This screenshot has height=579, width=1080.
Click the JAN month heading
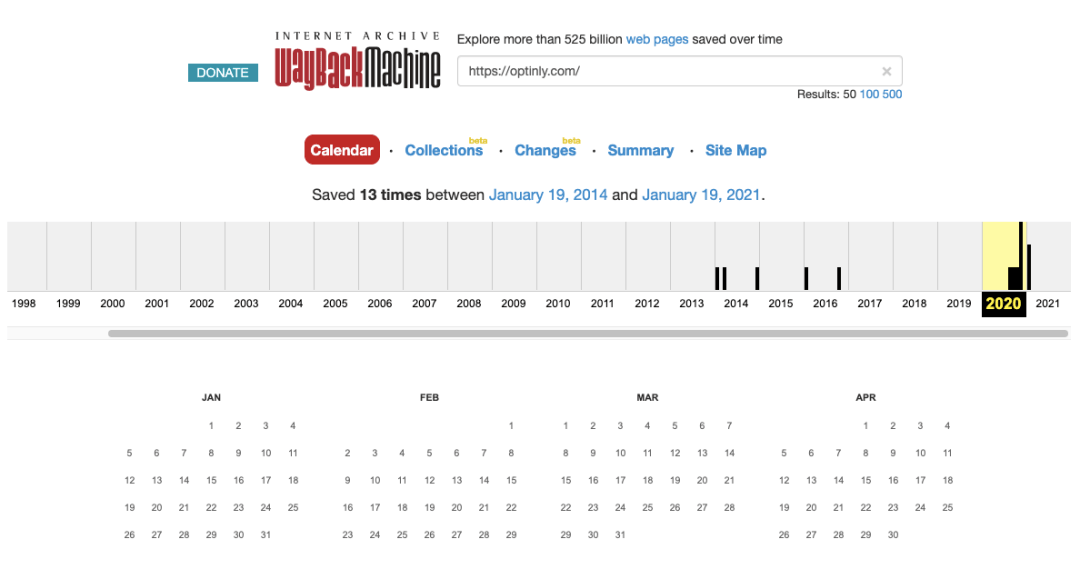pos(211,397)
